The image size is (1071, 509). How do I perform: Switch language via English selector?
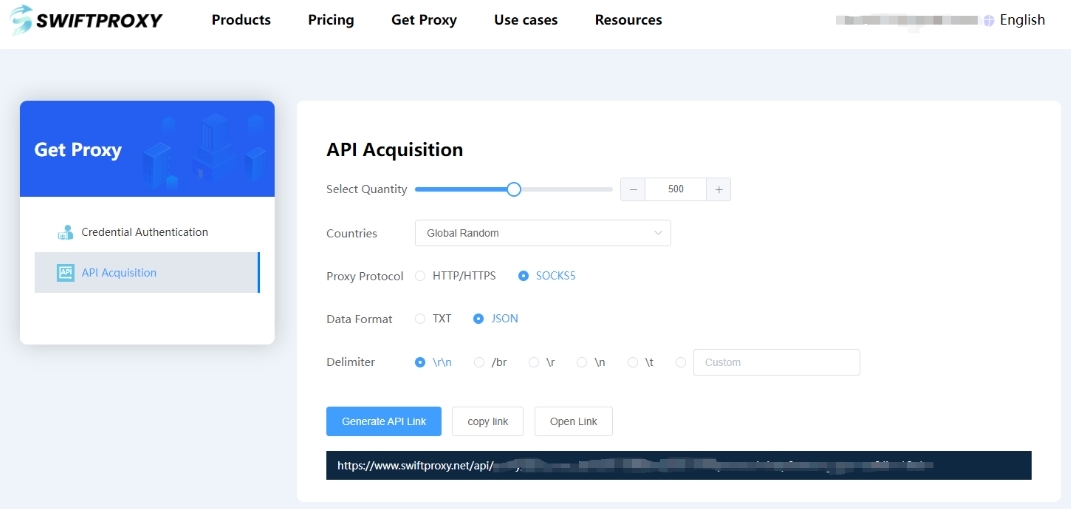point(1023,20)
